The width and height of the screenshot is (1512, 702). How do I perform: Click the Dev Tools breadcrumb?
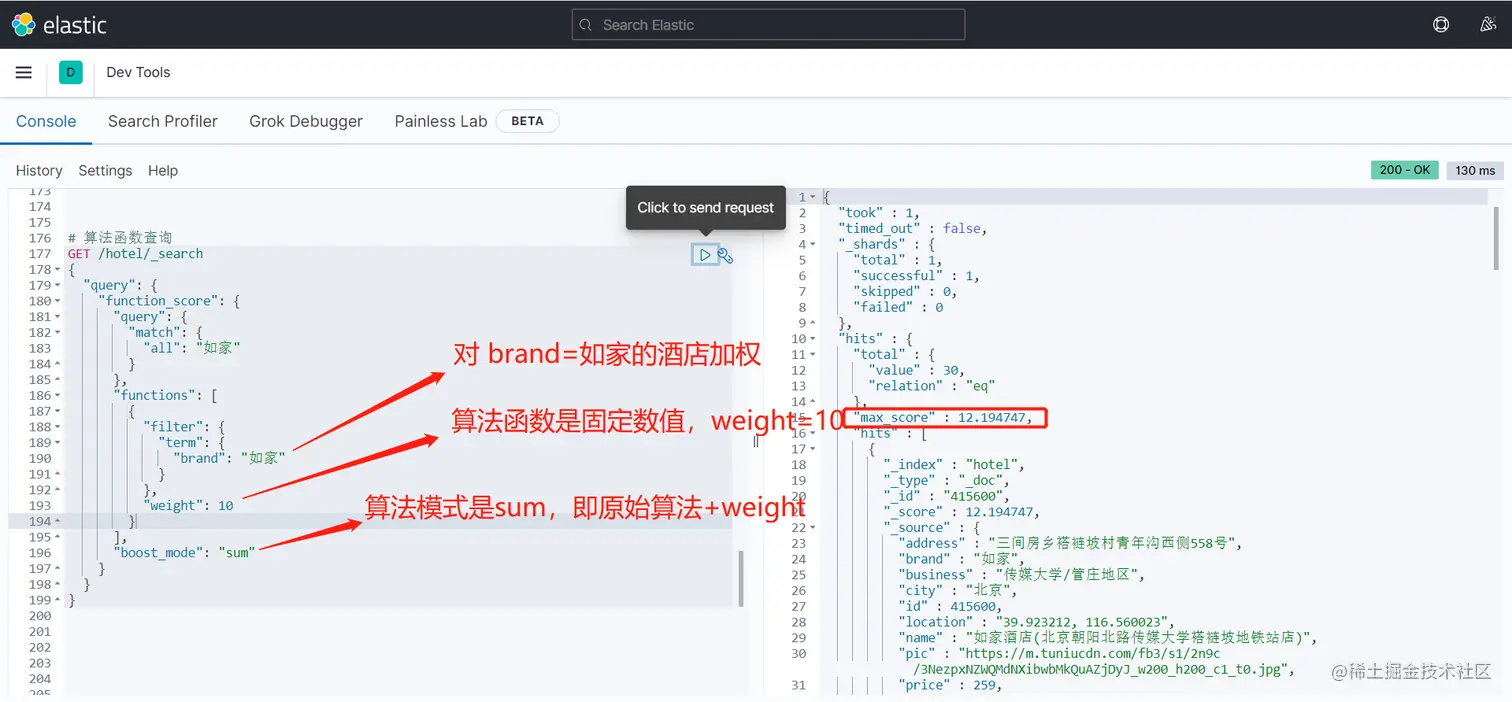tap(138, 72)
